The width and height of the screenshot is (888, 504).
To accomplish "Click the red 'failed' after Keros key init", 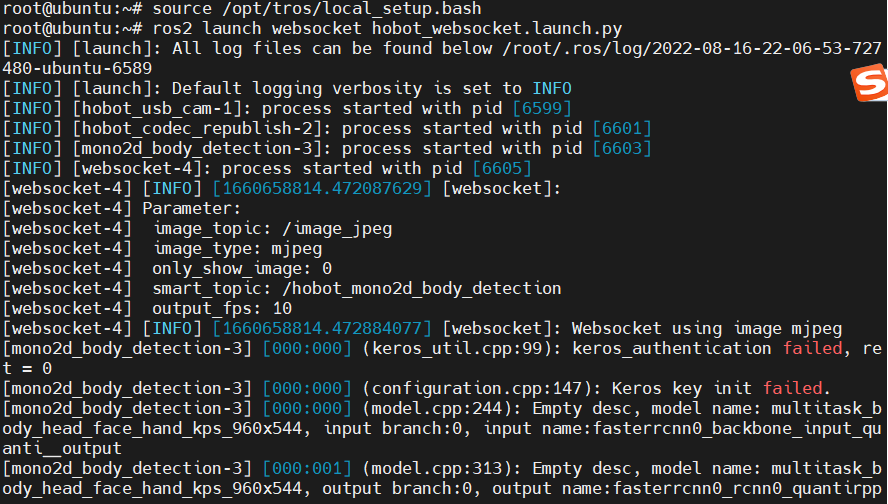I will 793,388.
